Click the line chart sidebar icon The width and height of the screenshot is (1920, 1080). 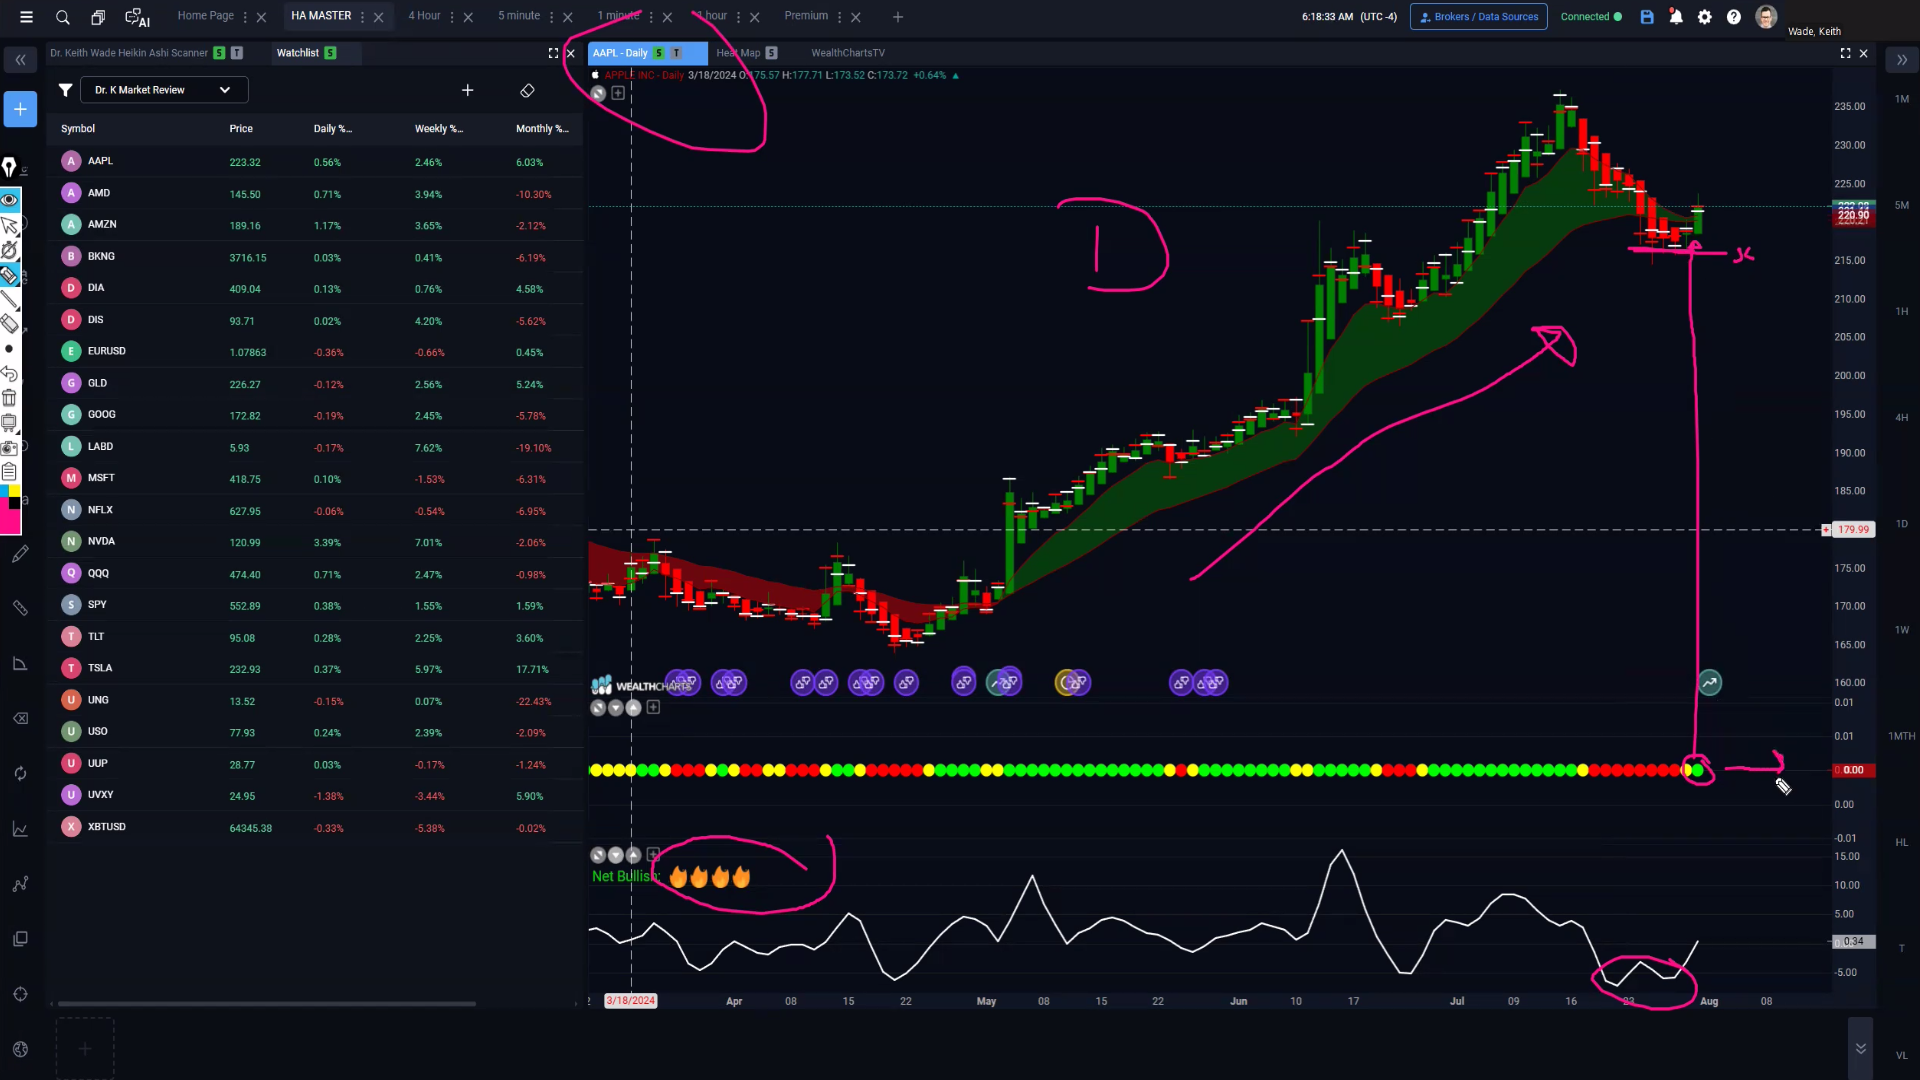[20, 829]
